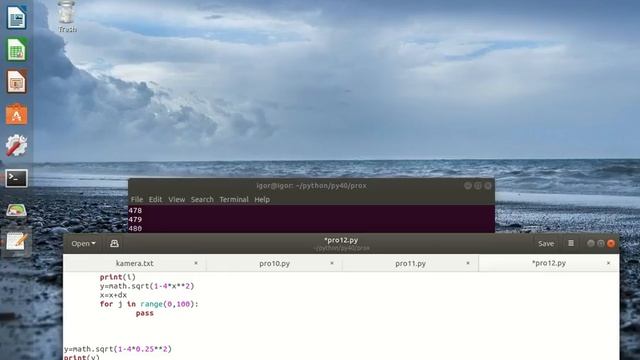Open terminal Help menu
Image resolution: width=640 pixels, height=360 pixels.
[x=262, y=200]
